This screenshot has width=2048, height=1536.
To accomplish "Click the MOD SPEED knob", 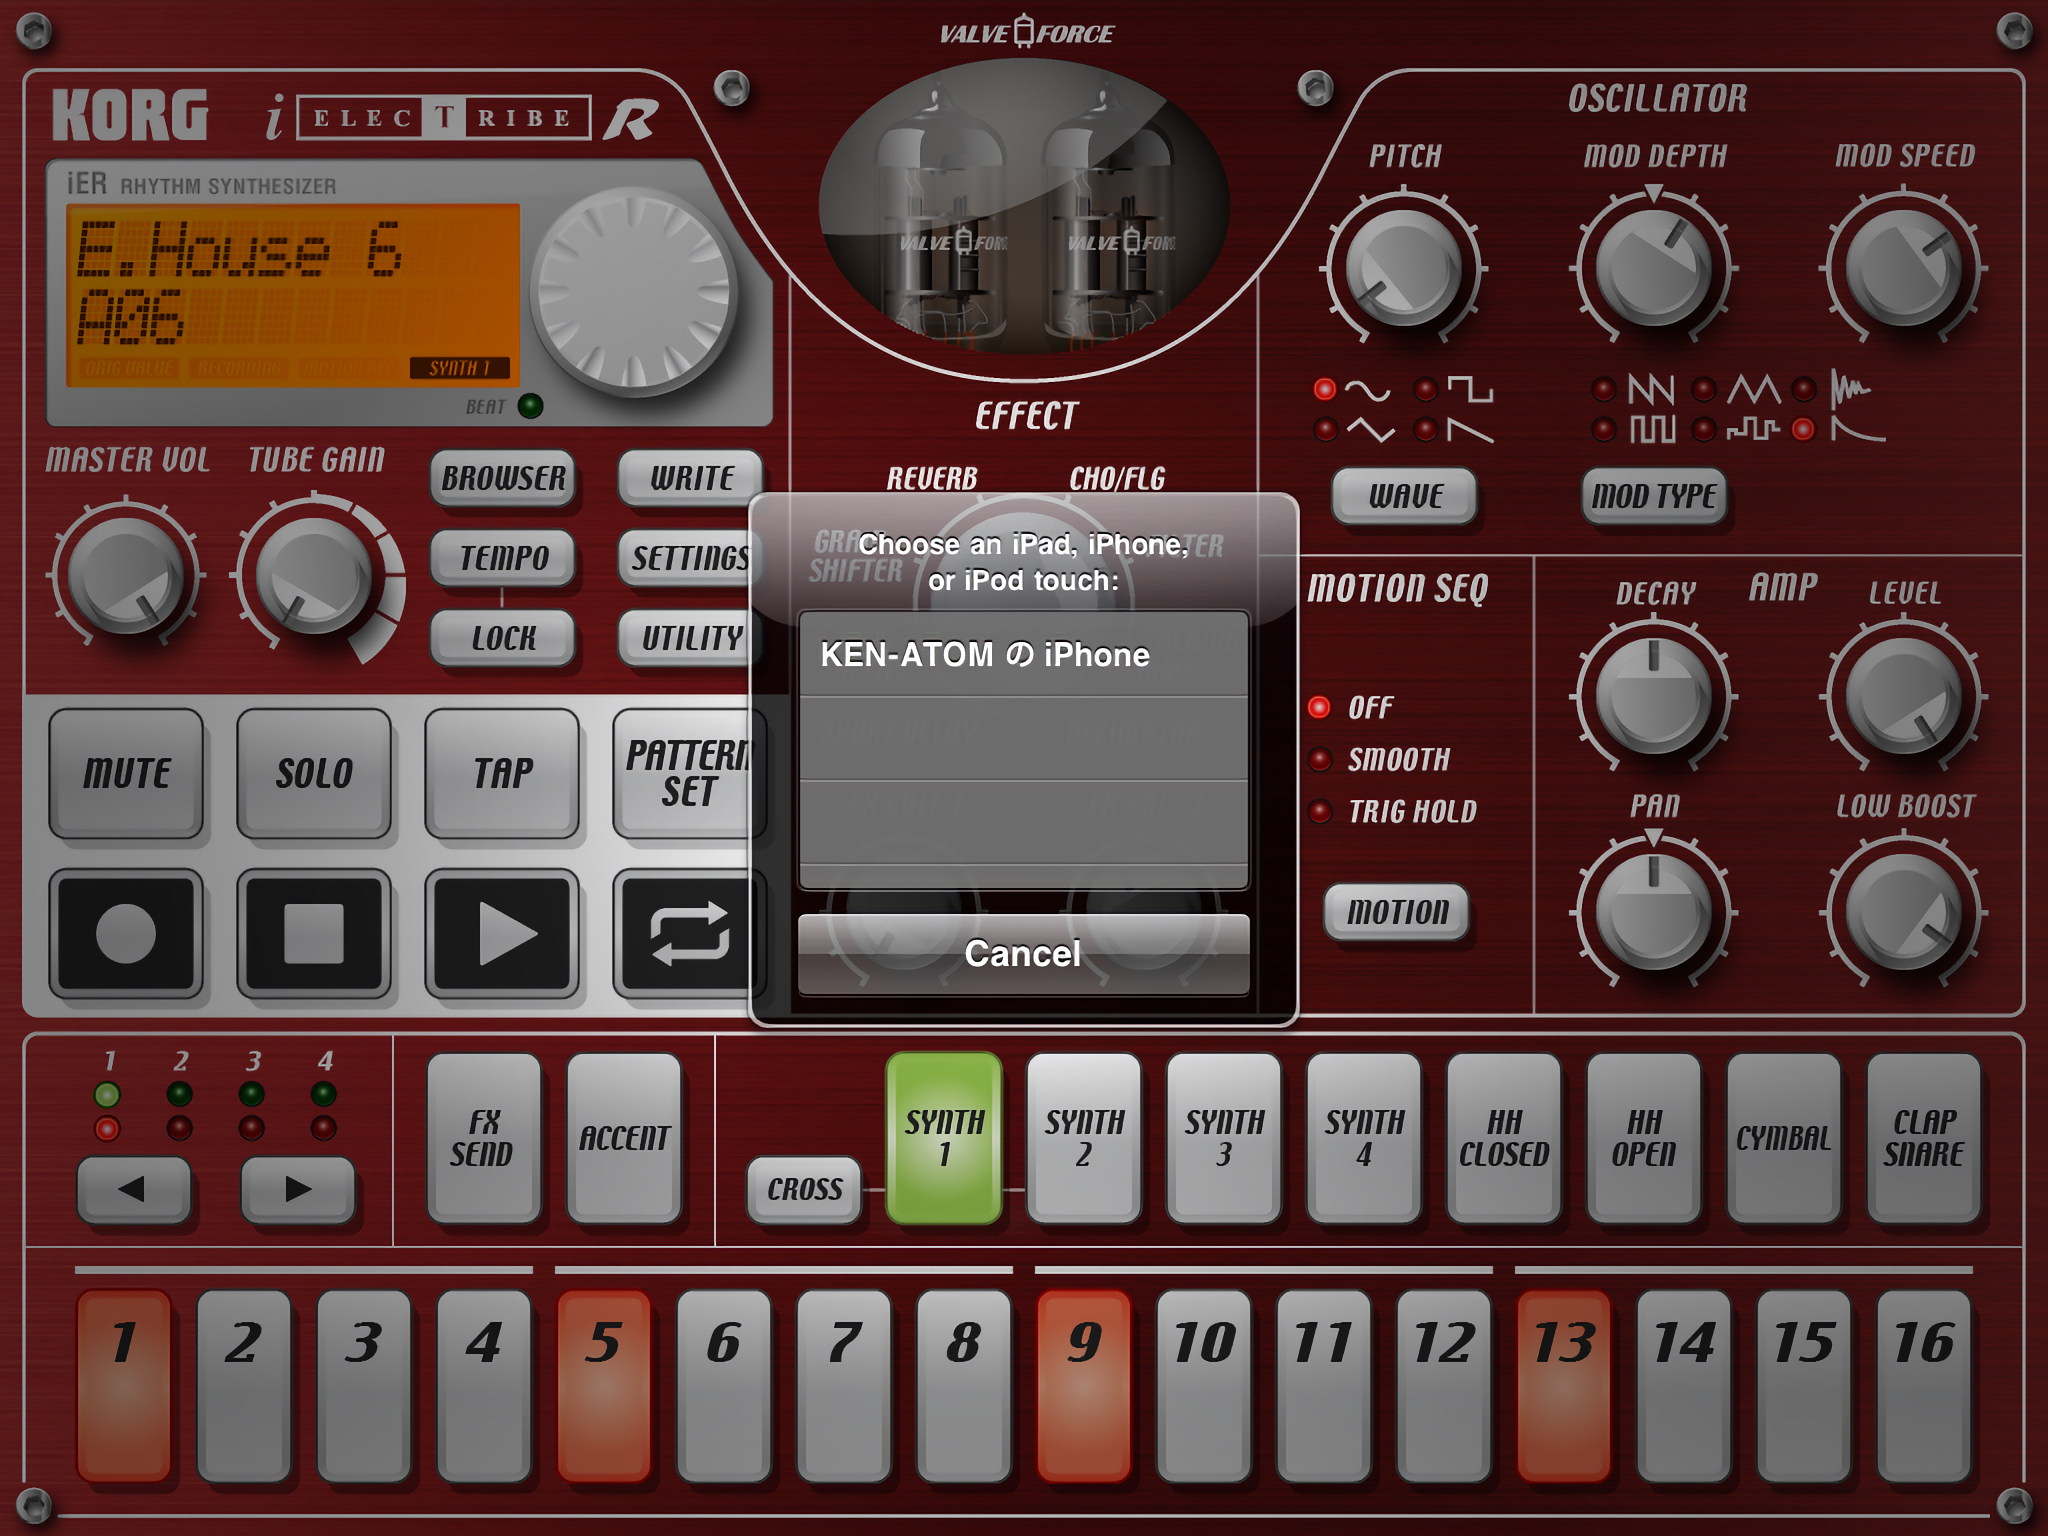I will pyautogui.click(x=1904, y=268).
